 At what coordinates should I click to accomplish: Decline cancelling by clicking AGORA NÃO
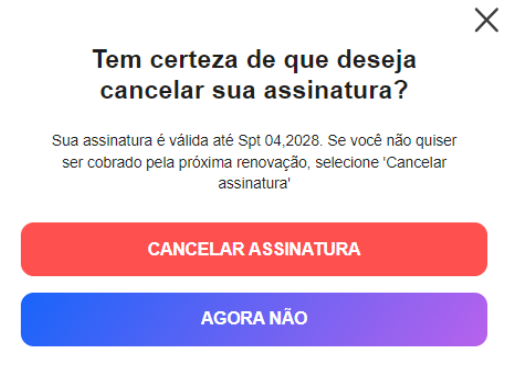coord(254,319)
